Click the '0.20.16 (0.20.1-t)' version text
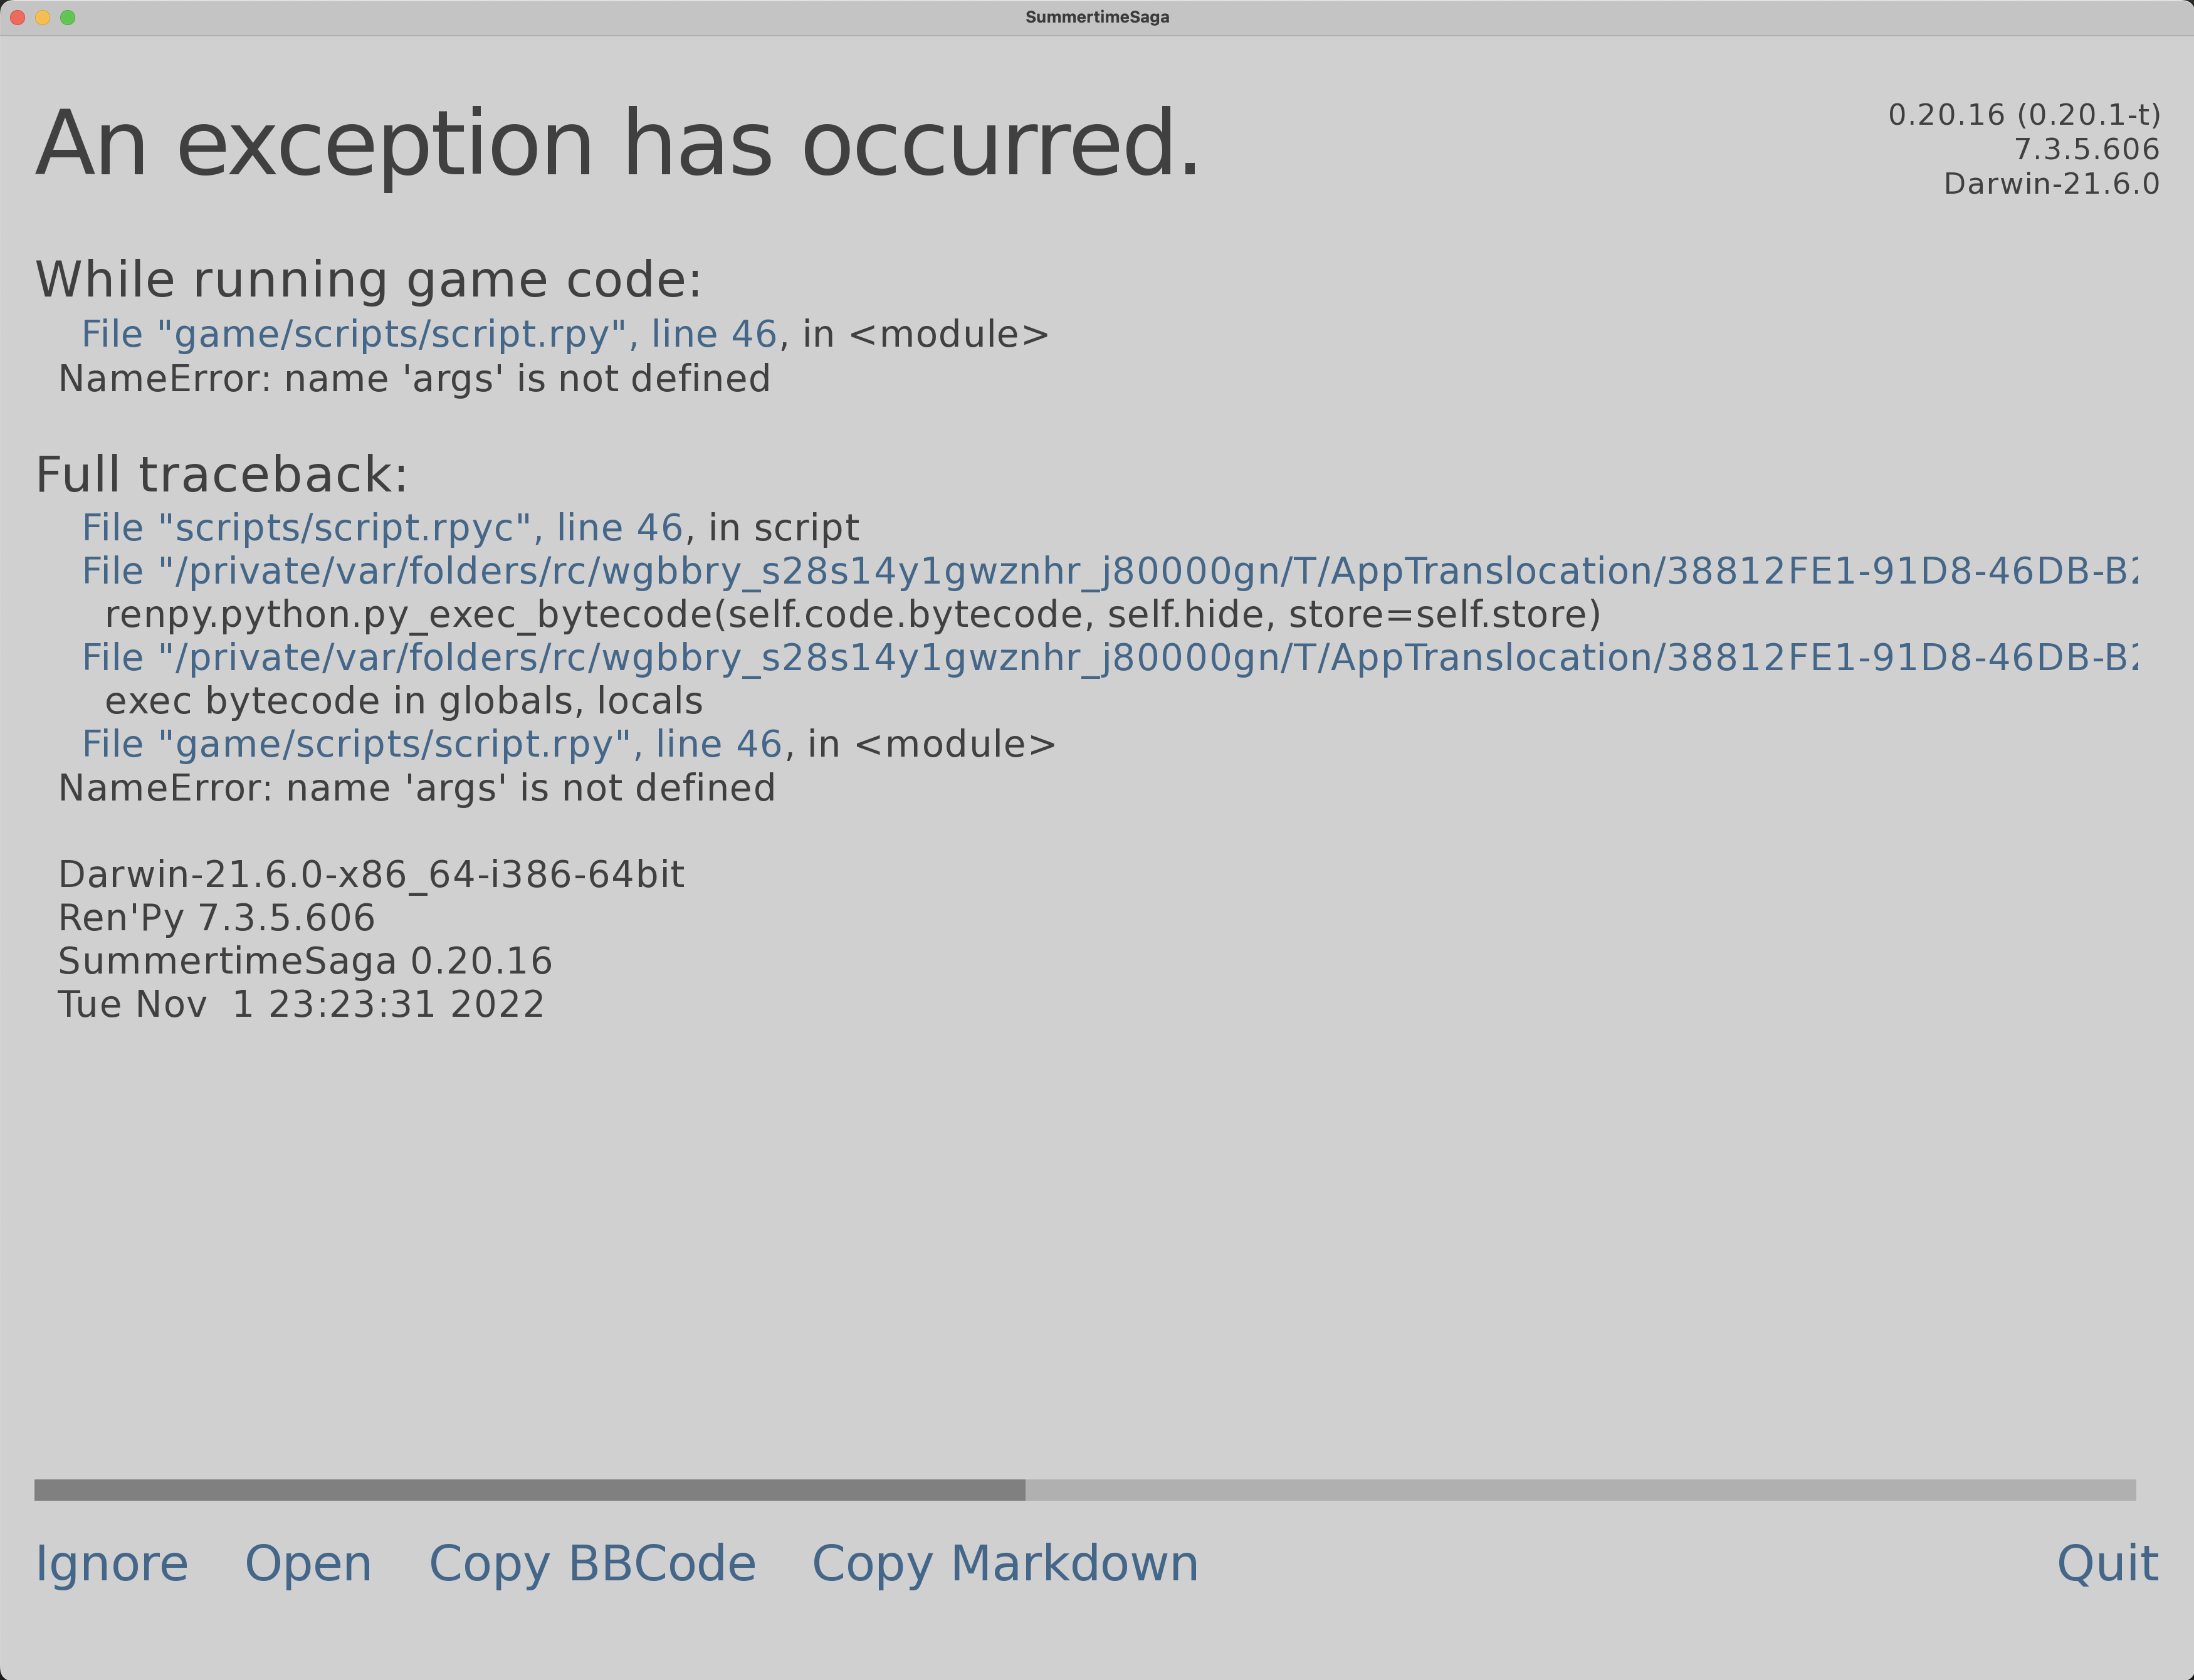This screenshot has width=2194, height=1680. point(2023,115)
